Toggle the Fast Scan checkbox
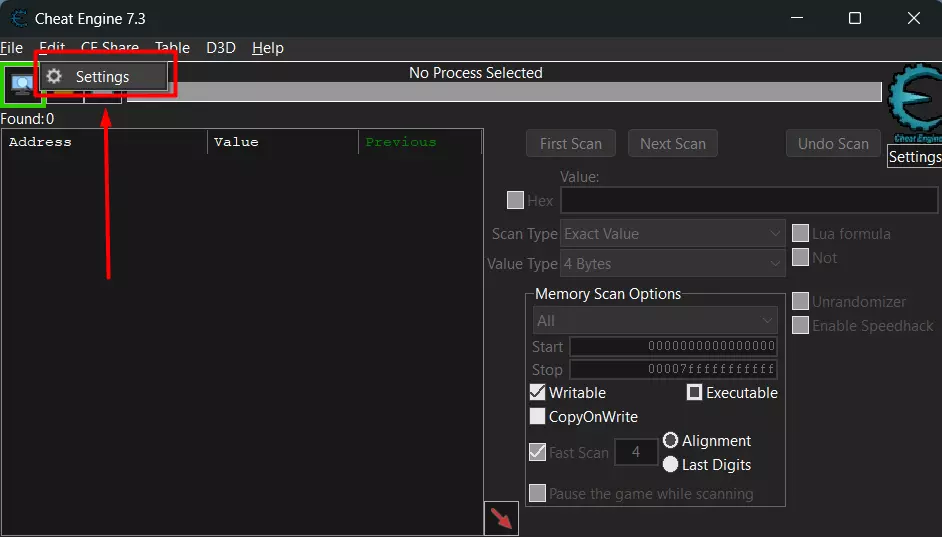The image size is (942, 537). (x=538, y=452)
